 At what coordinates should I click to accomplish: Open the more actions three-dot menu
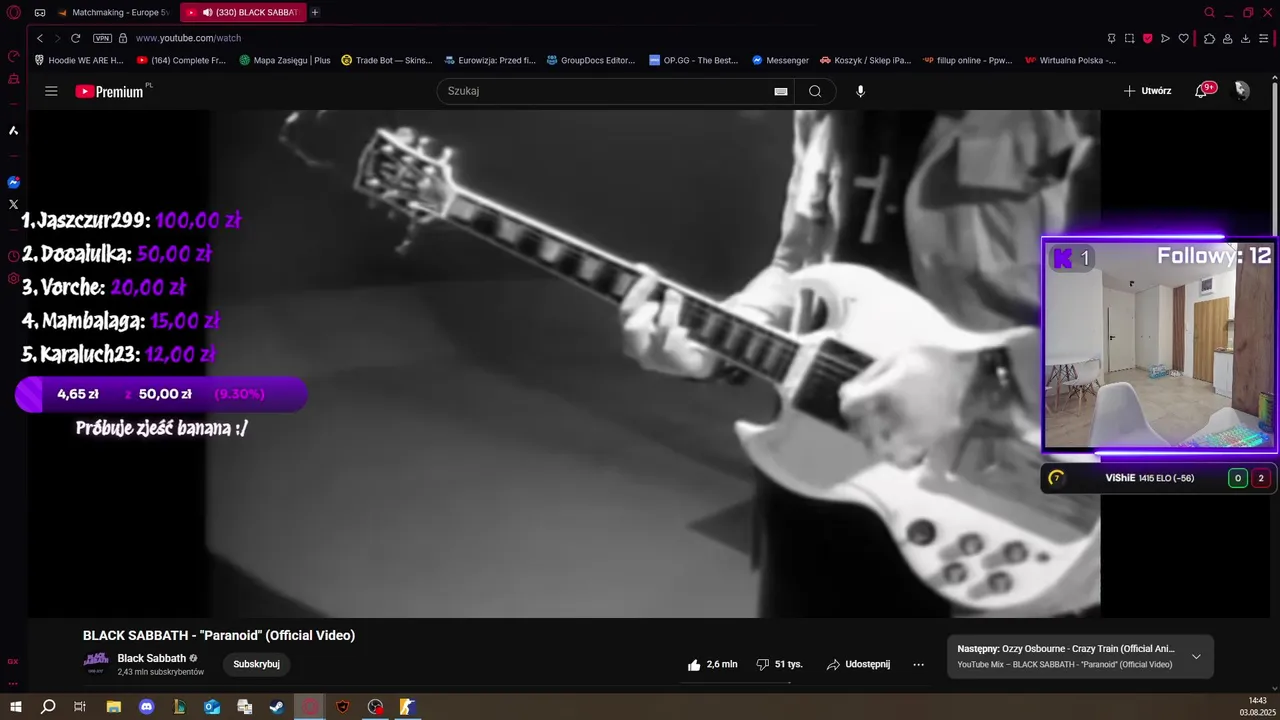918,664
